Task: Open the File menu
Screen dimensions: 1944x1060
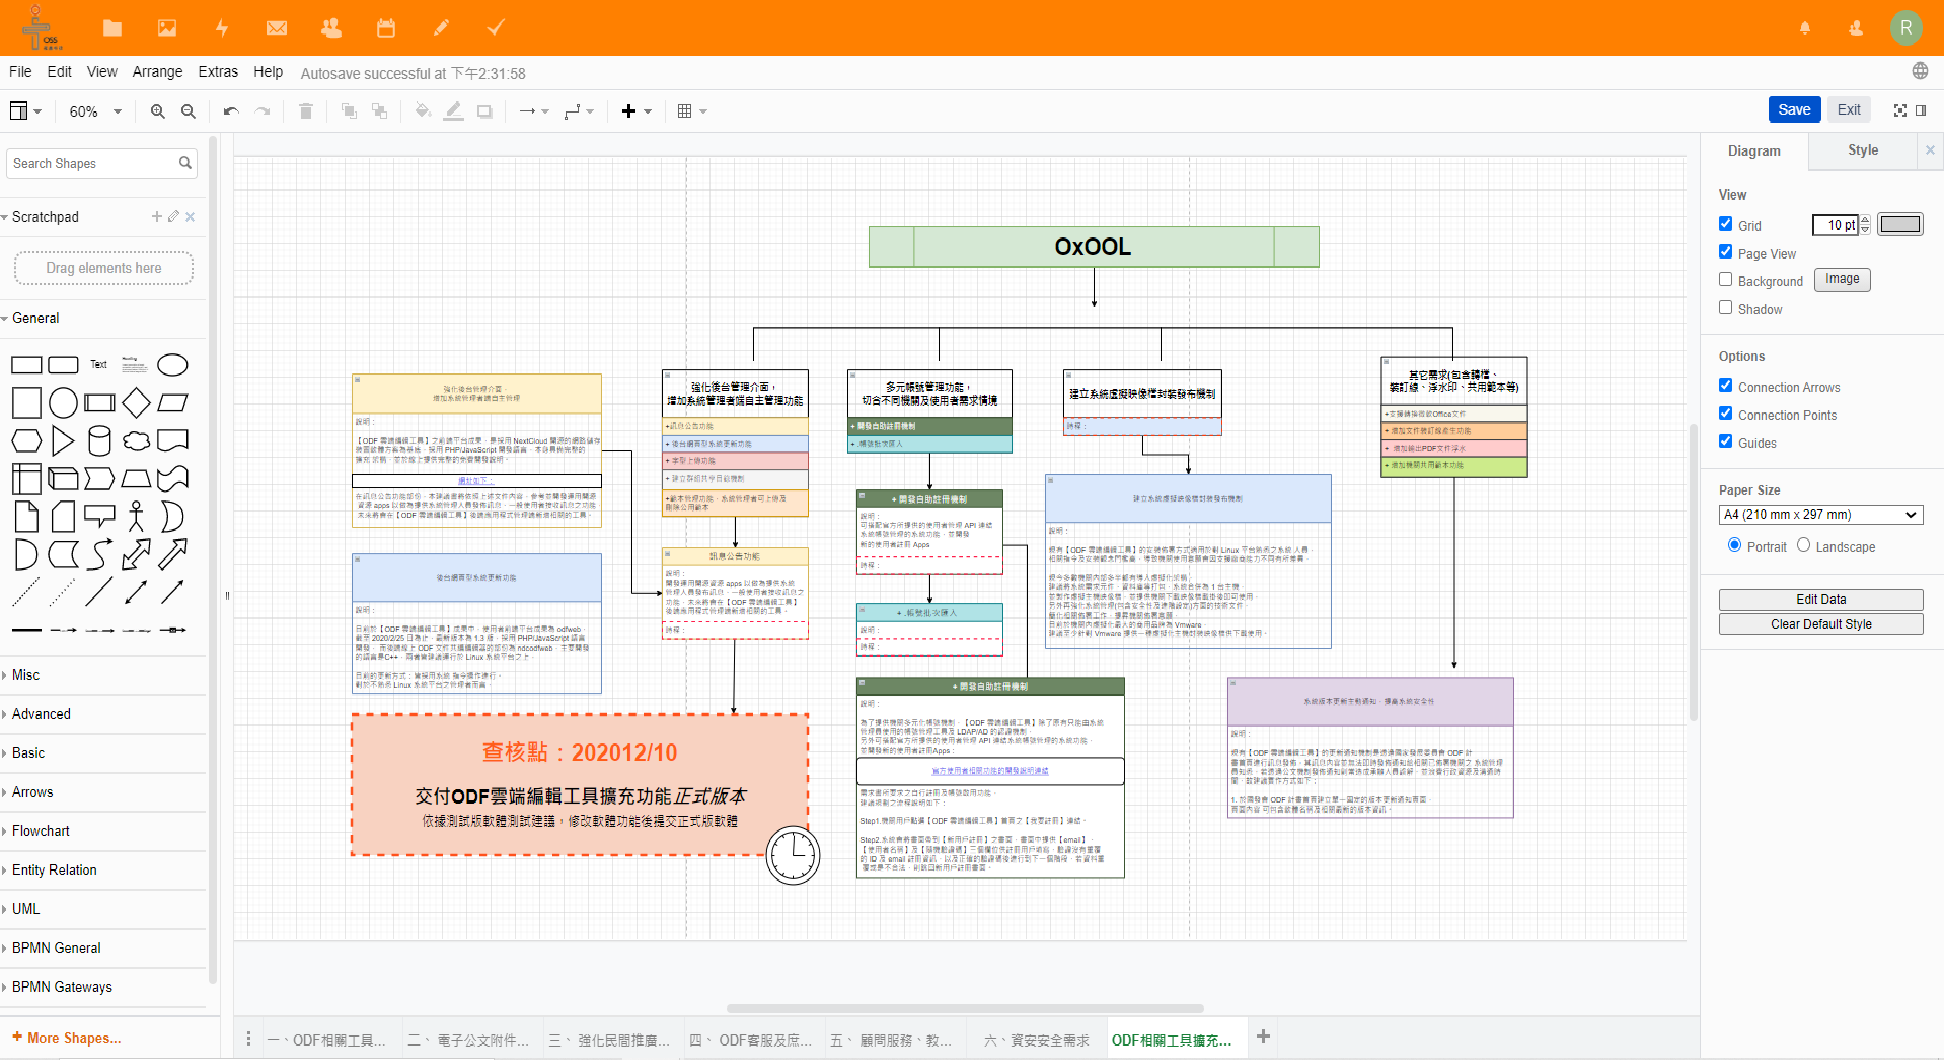Action: (20, 72)
